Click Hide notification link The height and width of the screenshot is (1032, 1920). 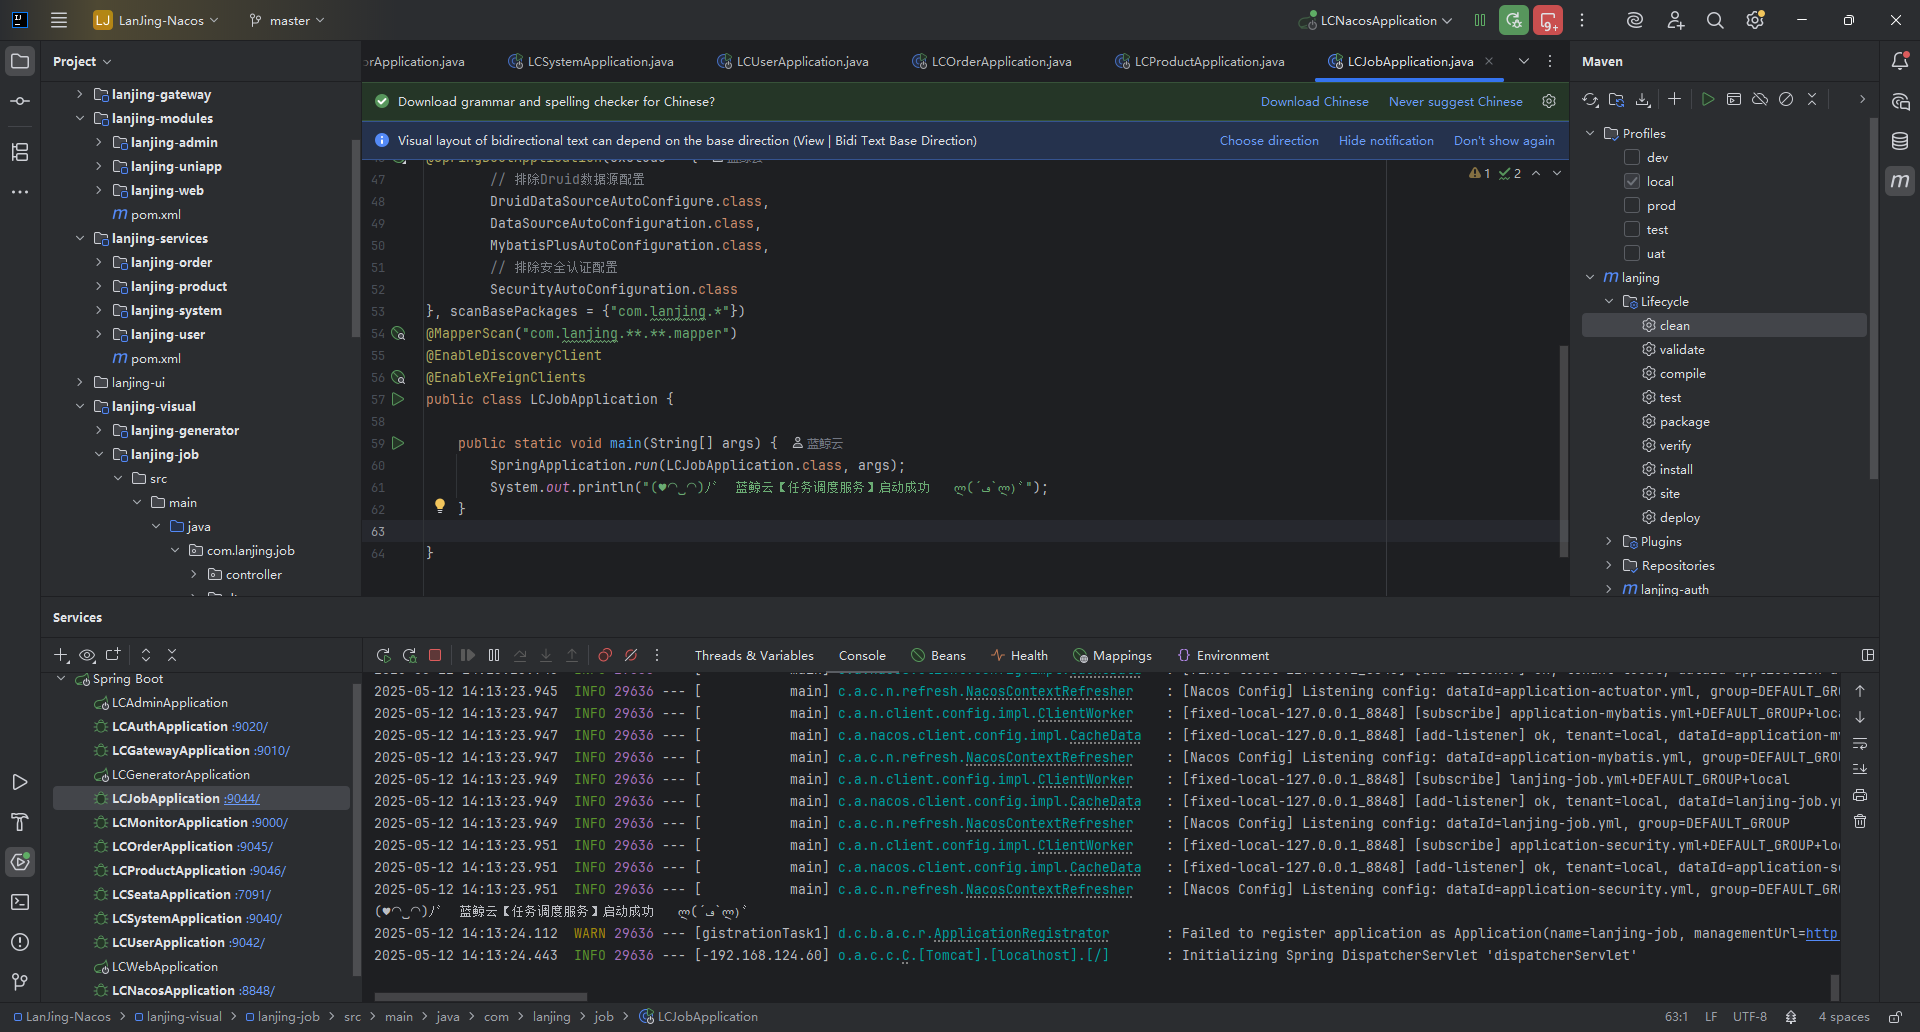(1386, 140)
